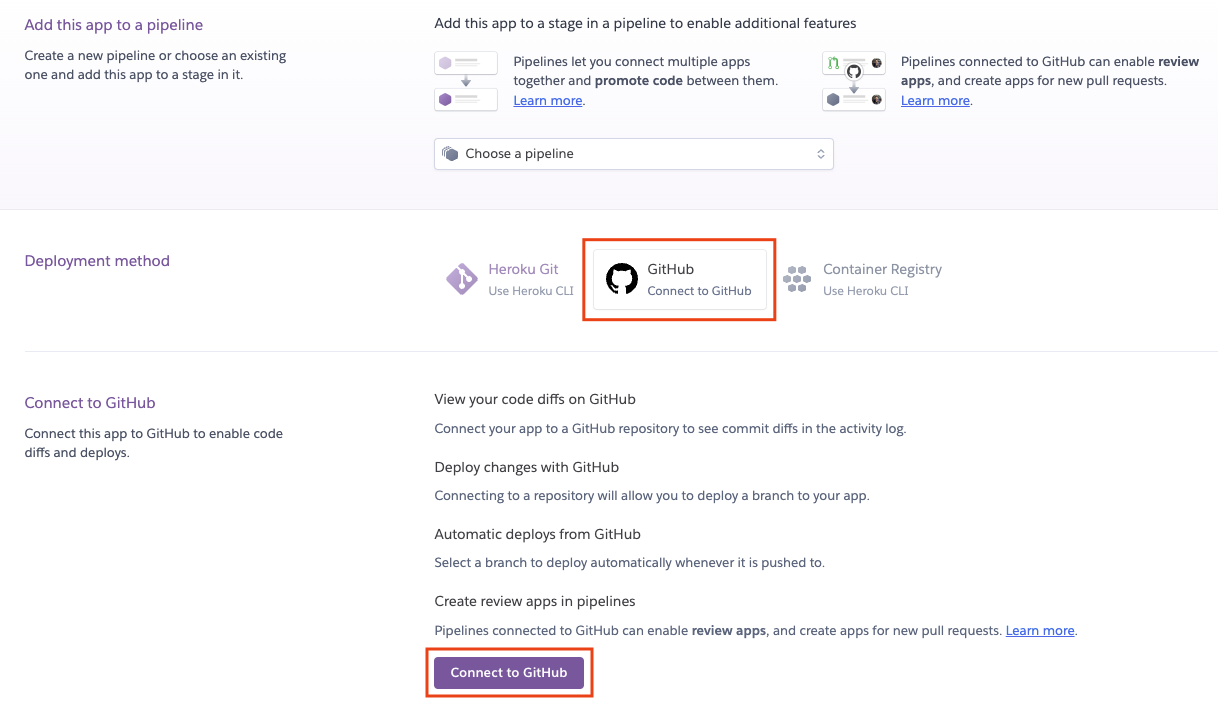Click the dropdown arrows of pipeline selector
The image size is (1218, 716).
click(821, 154)
